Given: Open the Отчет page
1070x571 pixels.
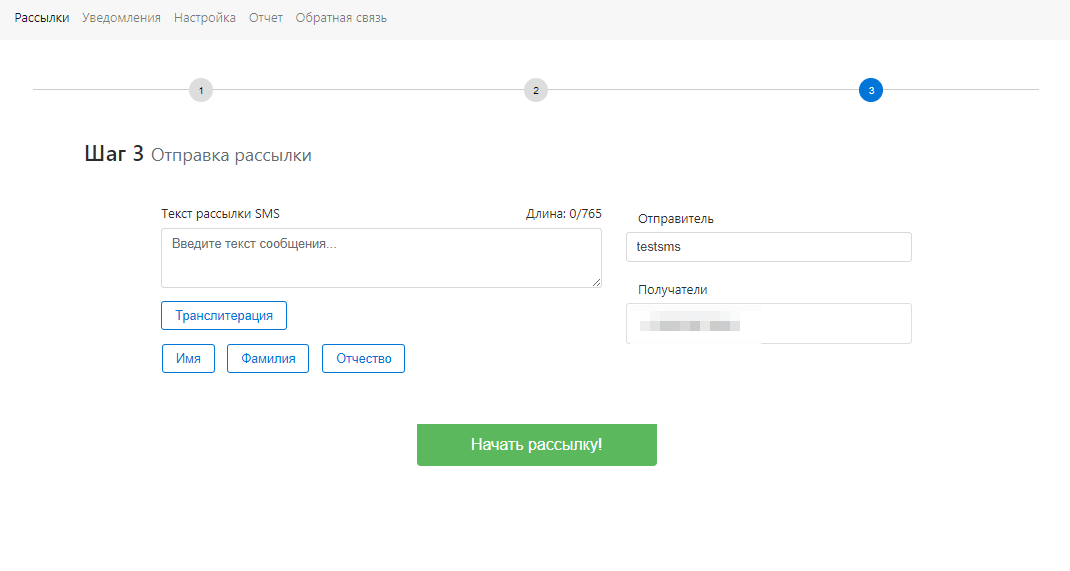Looking at the screenshot, I should [265, 18].
